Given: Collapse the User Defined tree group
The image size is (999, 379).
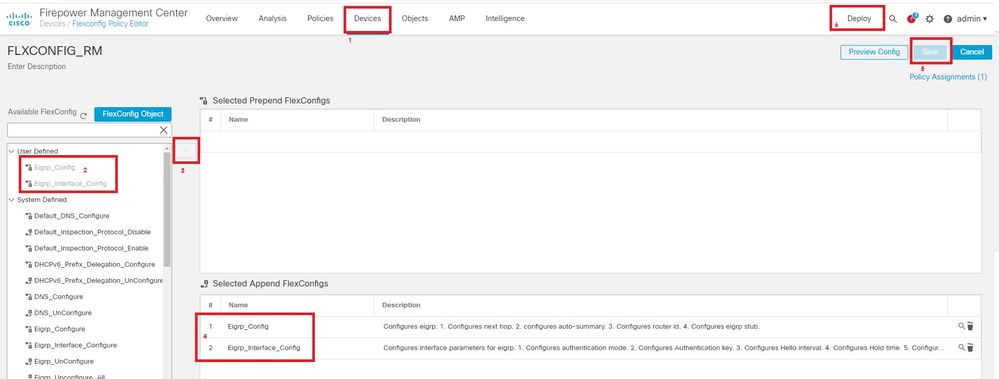Looking at the screenshot, I should [x=11, y=151].
